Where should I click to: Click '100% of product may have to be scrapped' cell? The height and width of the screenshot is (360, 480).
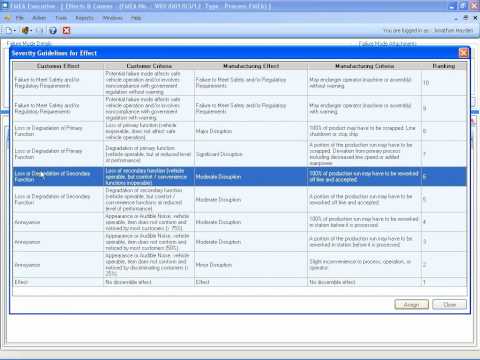click(x=364, y=131)
